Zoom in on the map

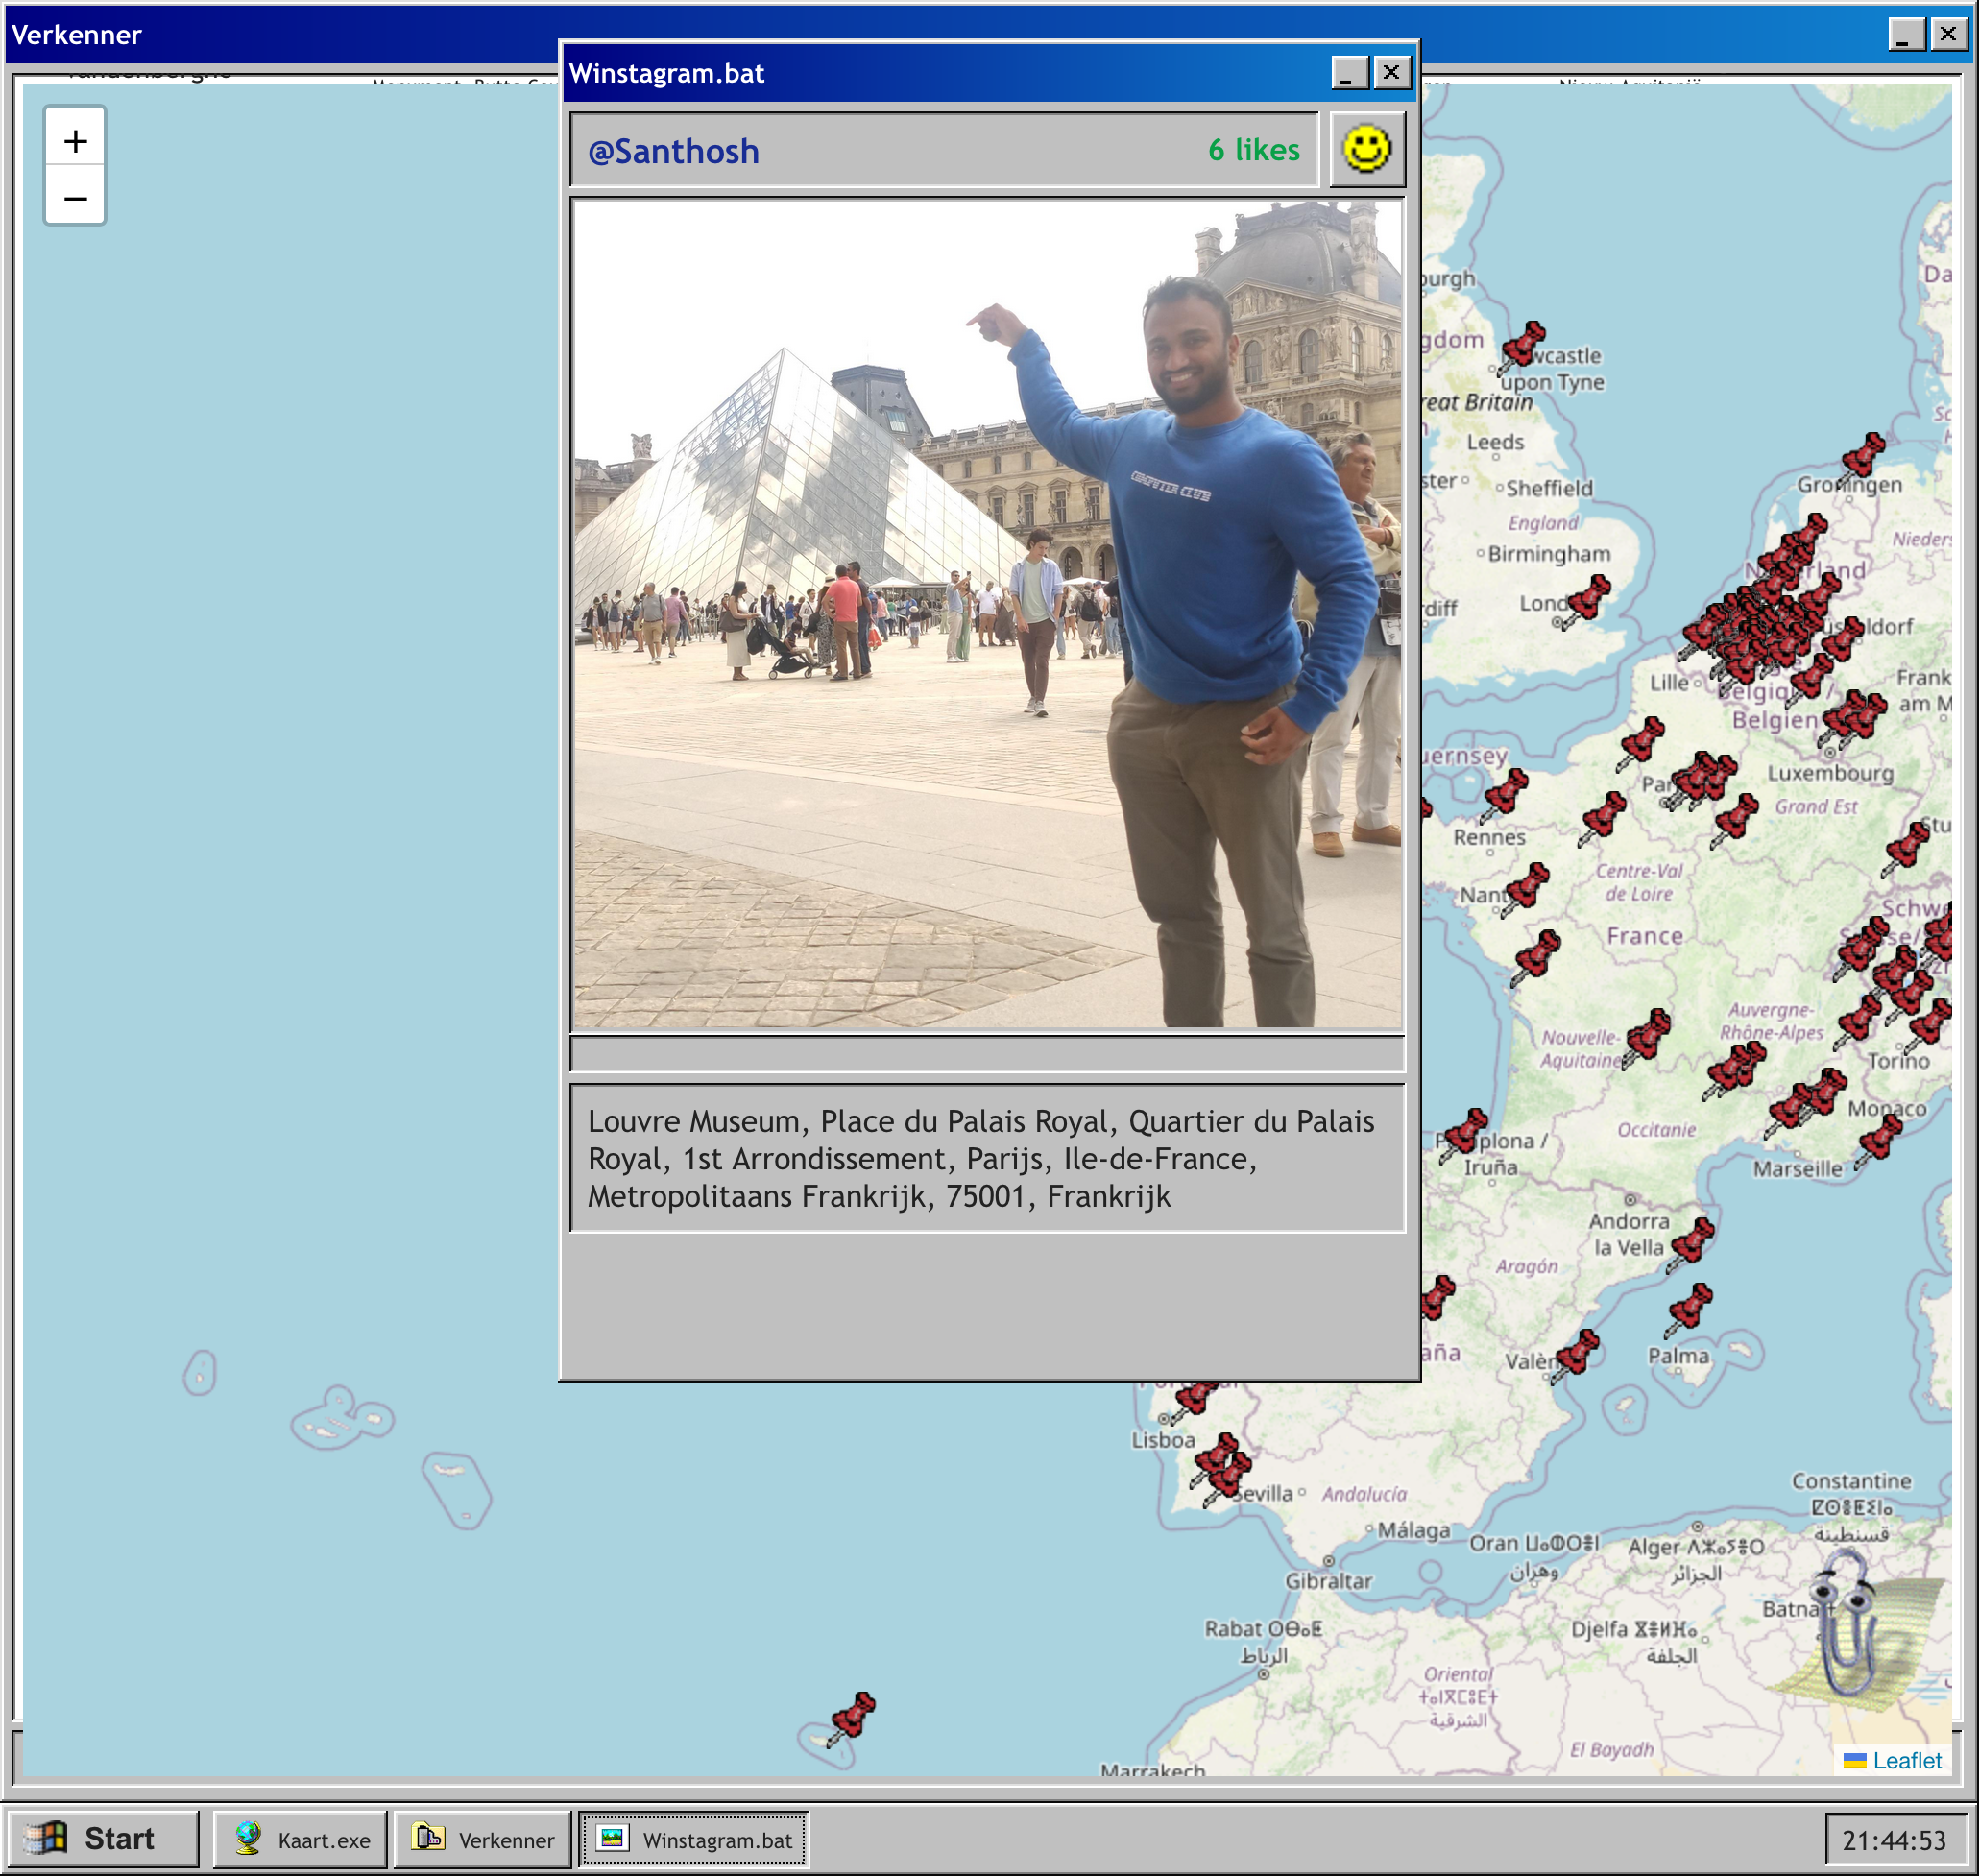pos(75,141)
